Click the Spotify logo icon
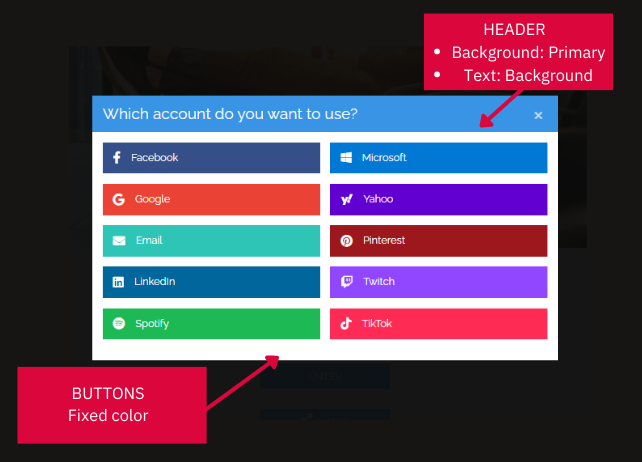This screenshot has height=462, width=642. pos(119,324)
